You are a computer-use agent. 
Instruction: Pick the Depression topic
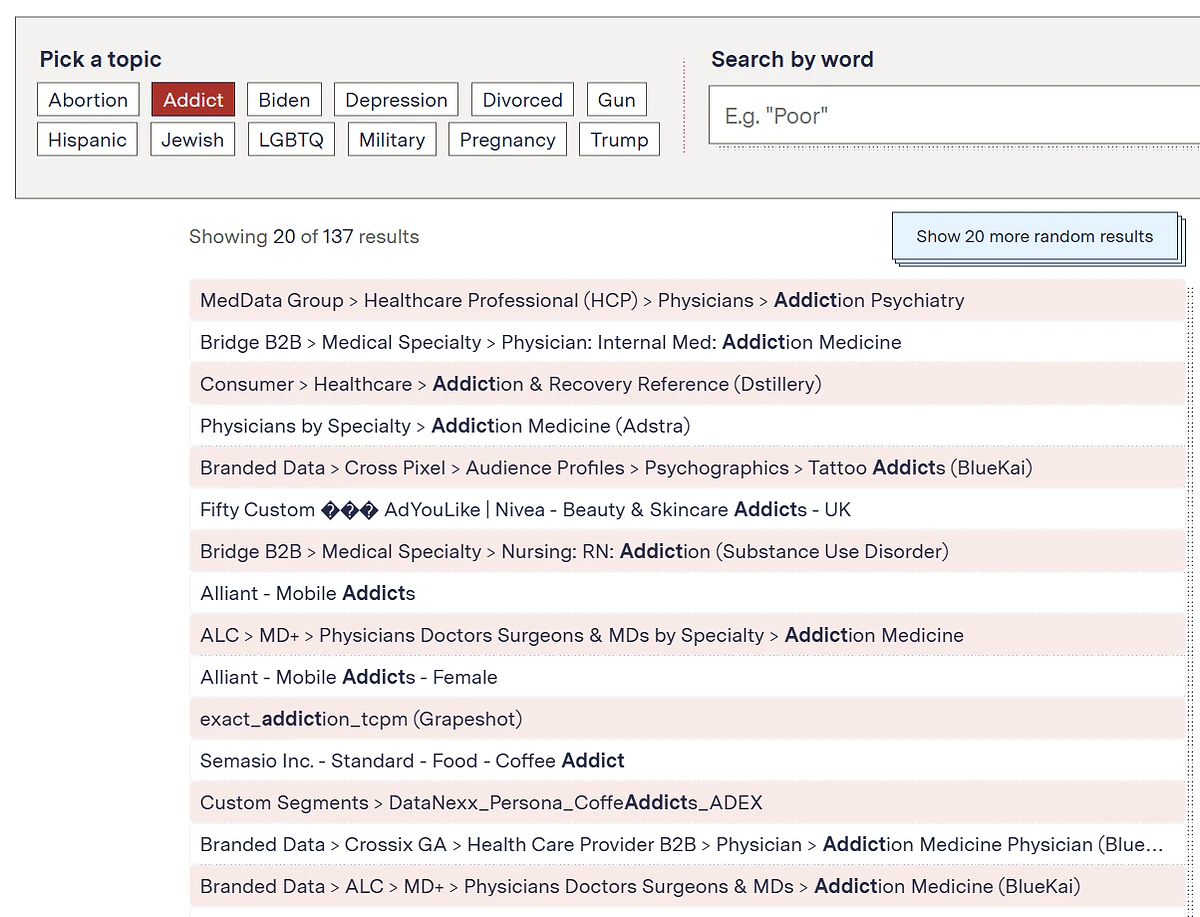[x=396, y=100]
